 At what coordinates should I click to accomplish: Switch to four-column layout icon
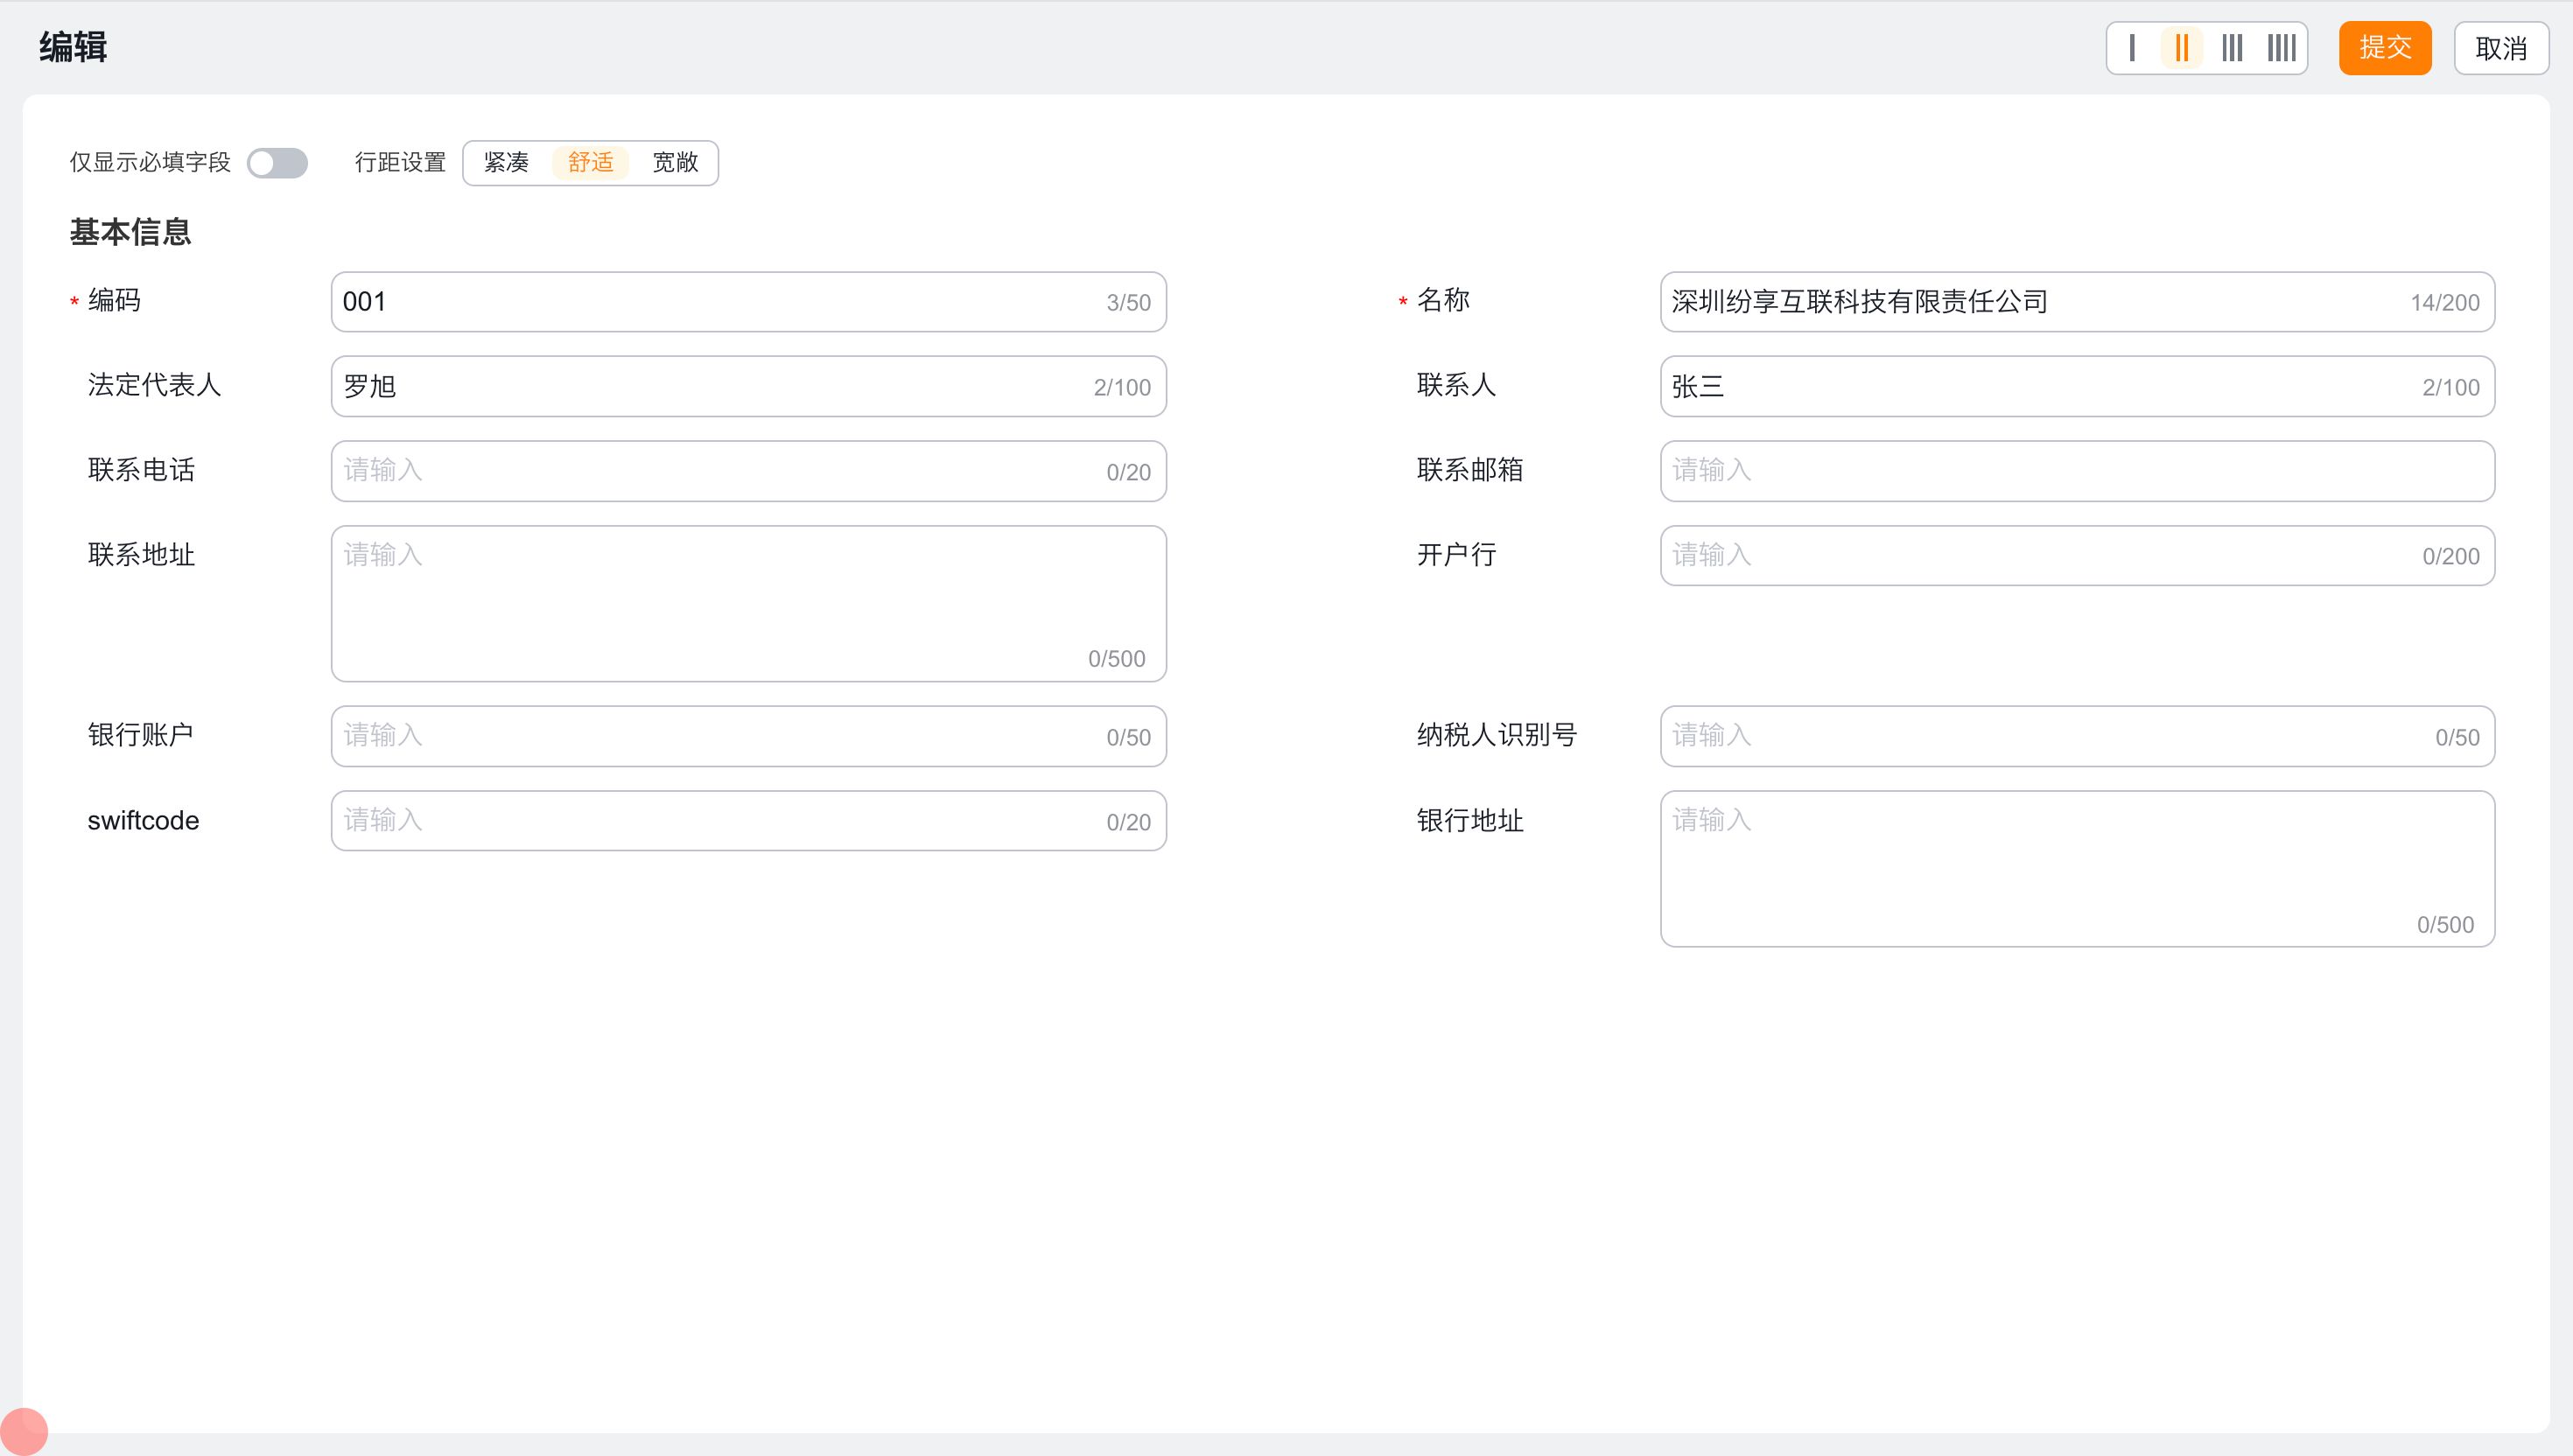point(2281,48)
